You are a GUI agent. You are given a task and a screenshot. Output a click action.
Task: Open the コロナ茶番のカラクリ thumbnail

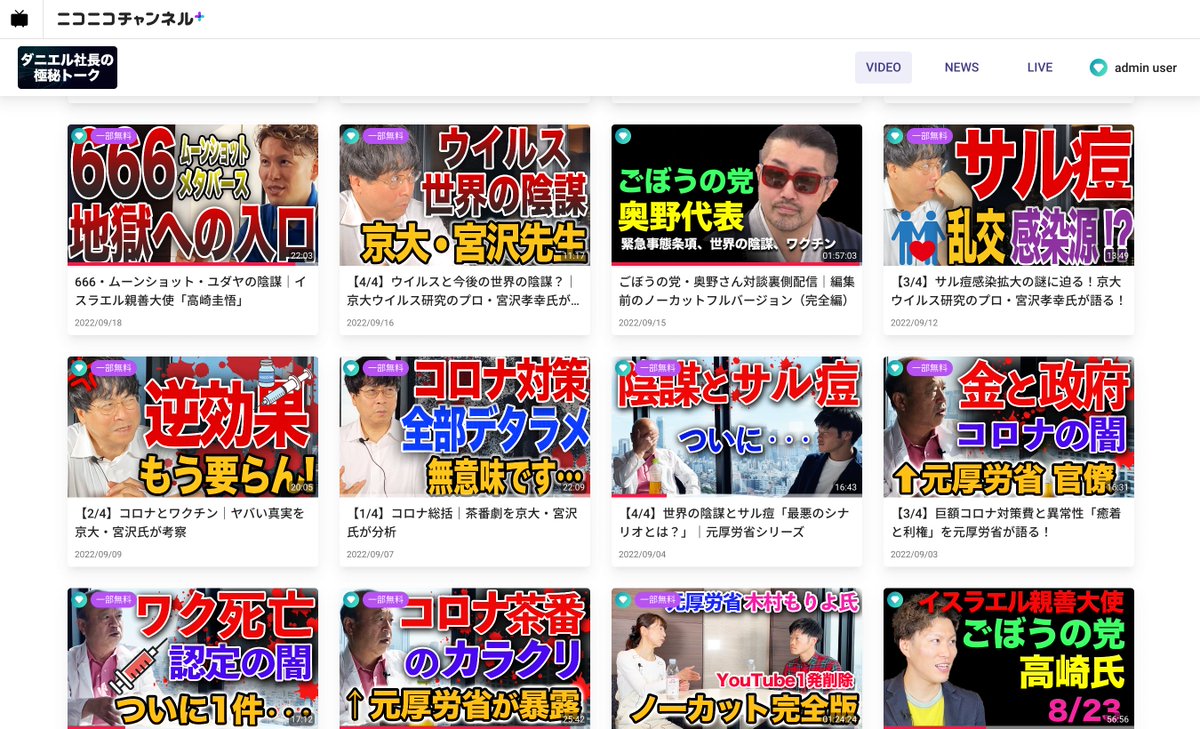click(465, 658)
